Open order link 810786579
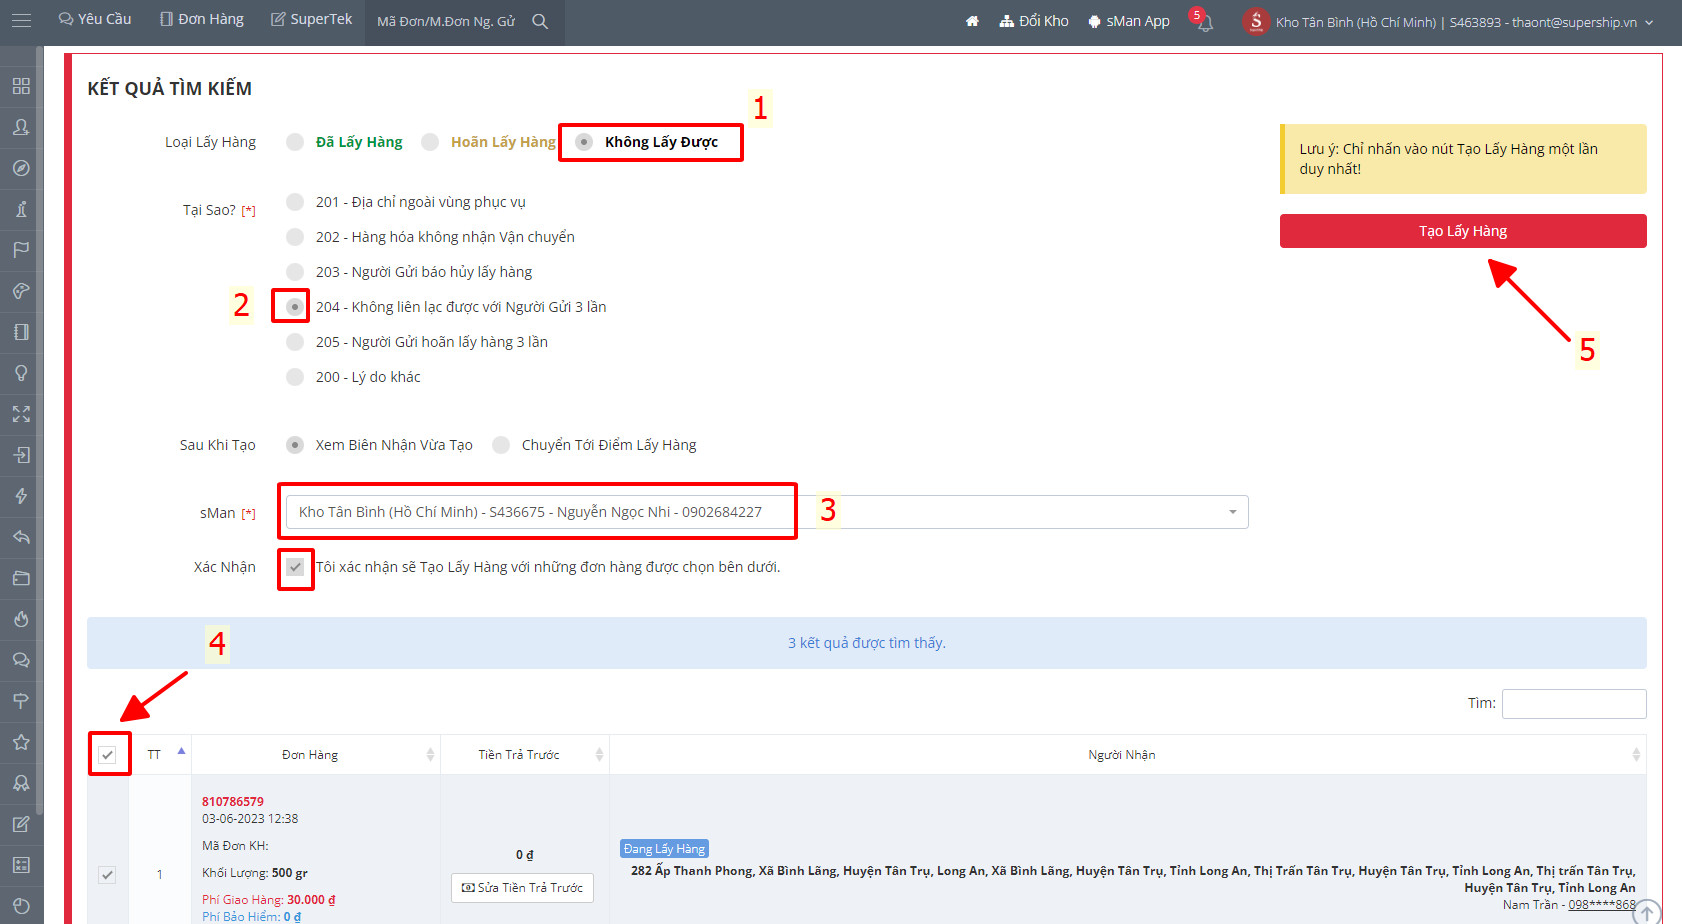The width and height of the screenshot is (1682, 924). [x=233, y=802]
